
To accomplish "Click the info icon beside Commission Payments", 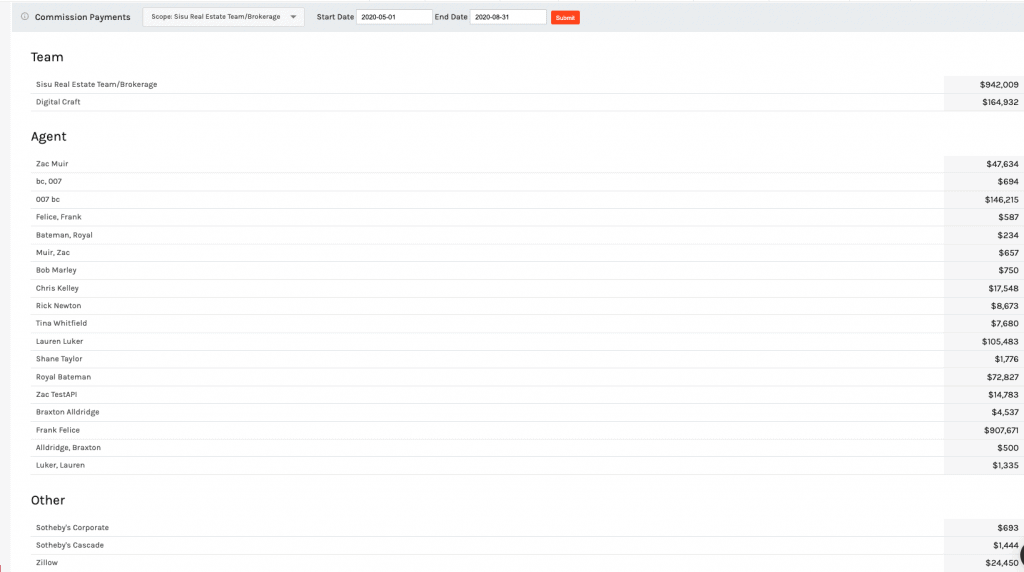I will tap(25, 16).
